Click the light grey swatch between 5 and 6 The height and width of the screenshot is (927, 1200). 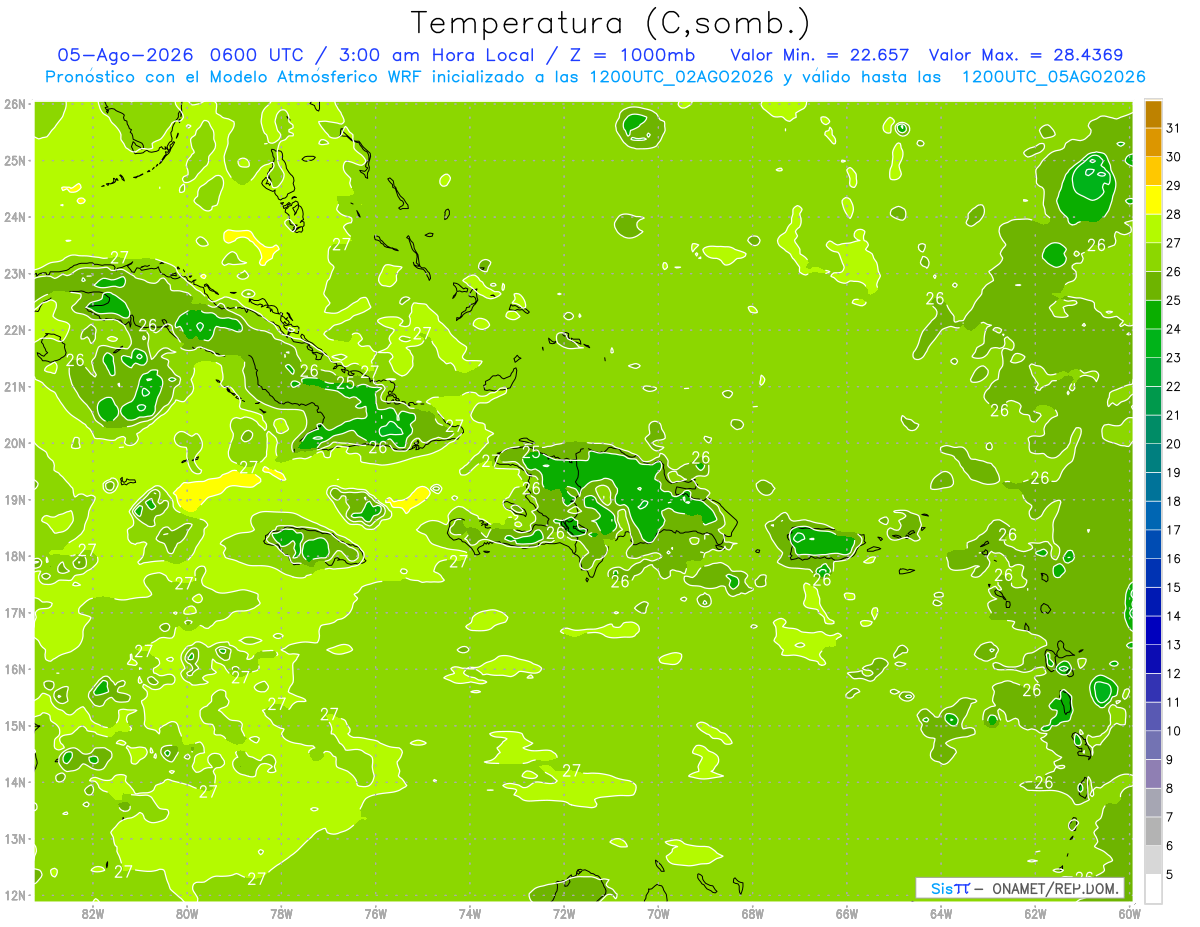[x=1153, y=860]
